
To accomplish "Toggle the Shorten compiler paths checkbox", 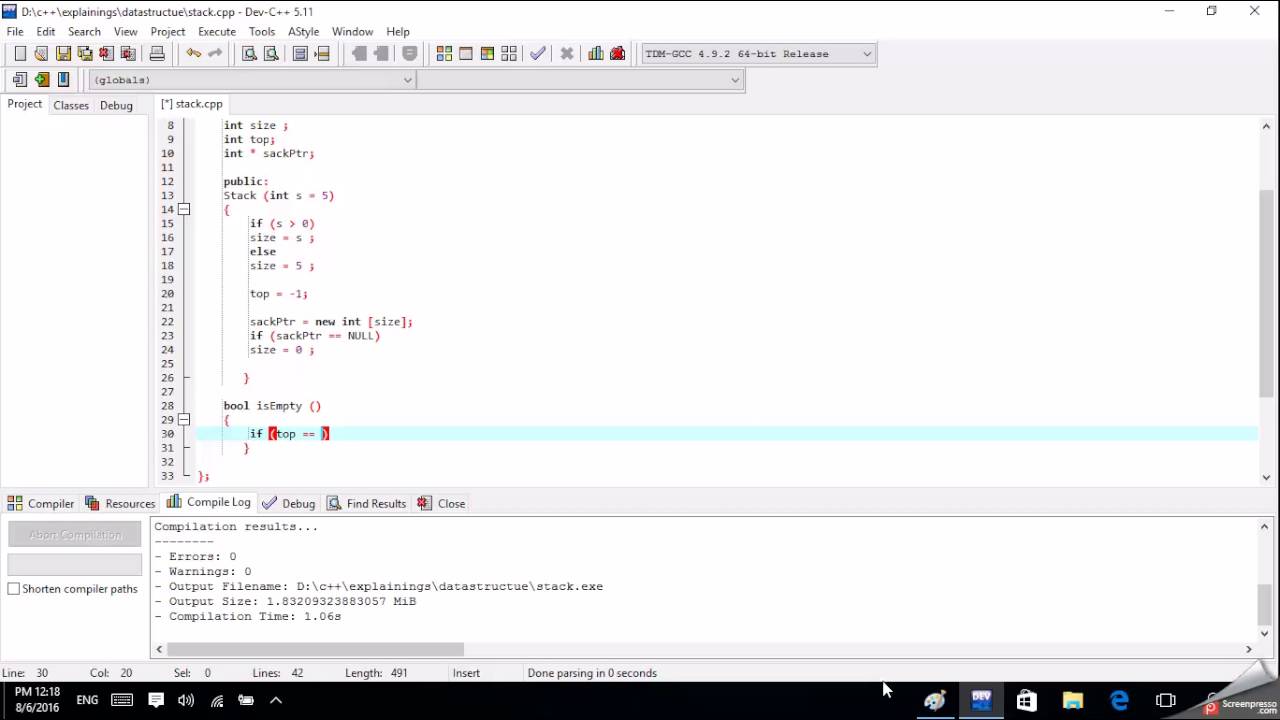I will pyautogui.click(x=14, y=589).
